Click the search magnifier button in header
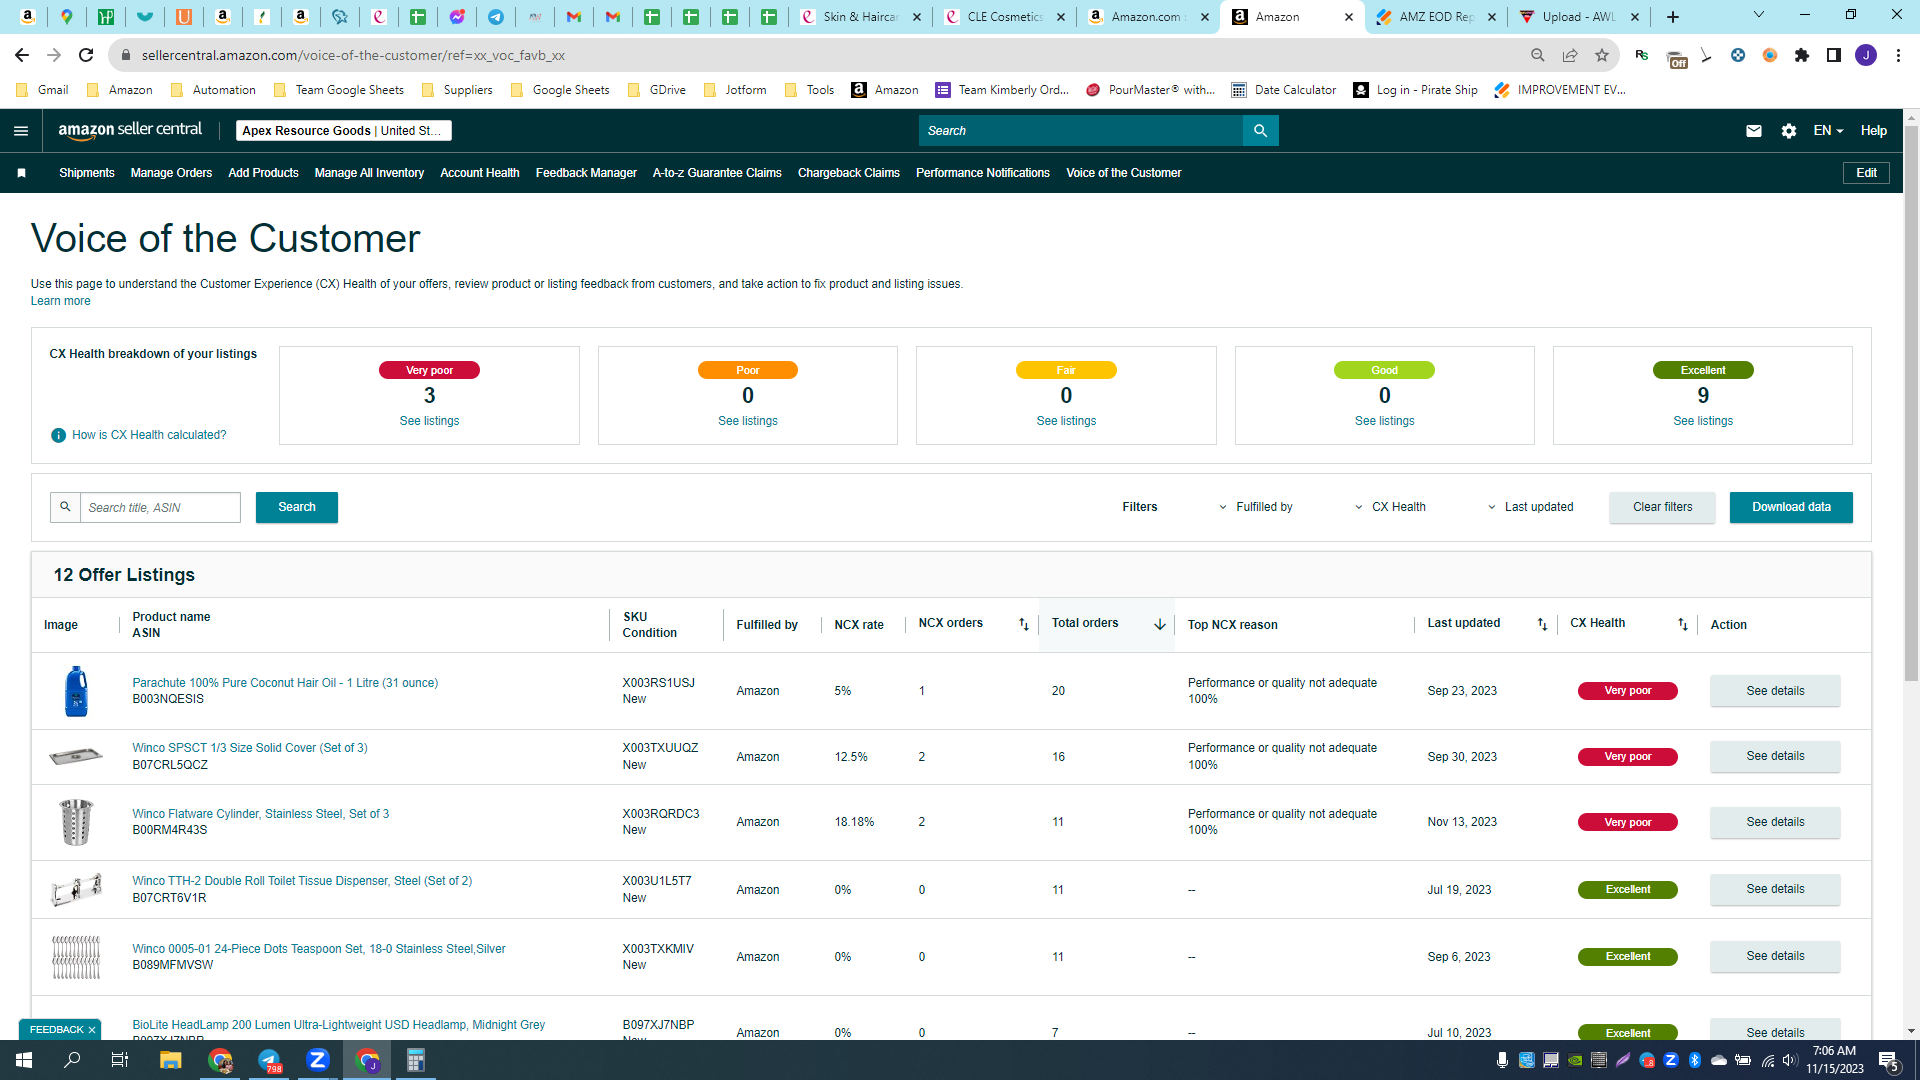 pyautogui.click(x=1260, y=131)
